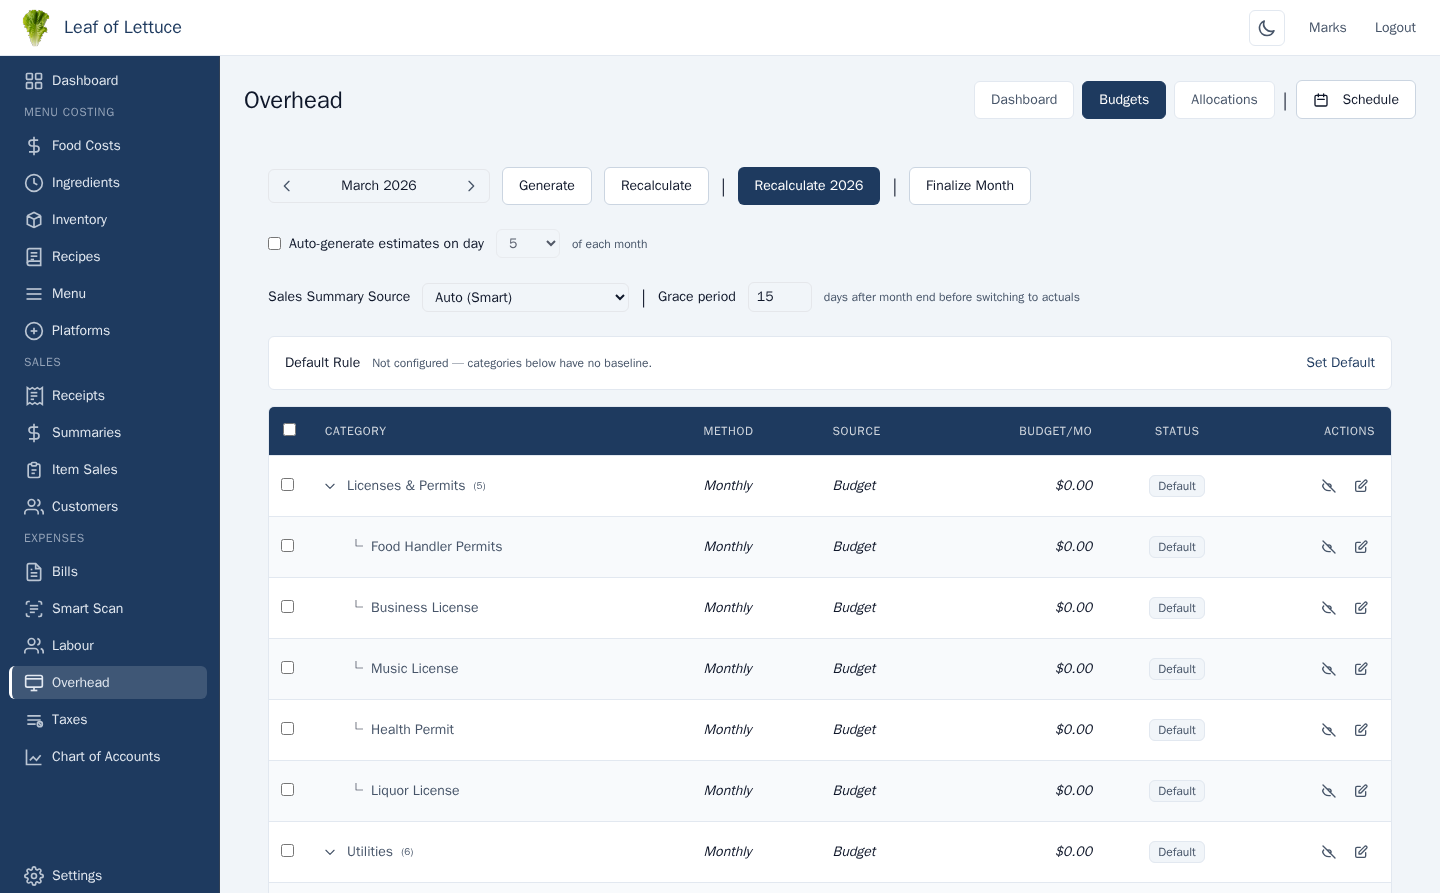Open Sales Summary Source dropdown

(x=525, y=297)
